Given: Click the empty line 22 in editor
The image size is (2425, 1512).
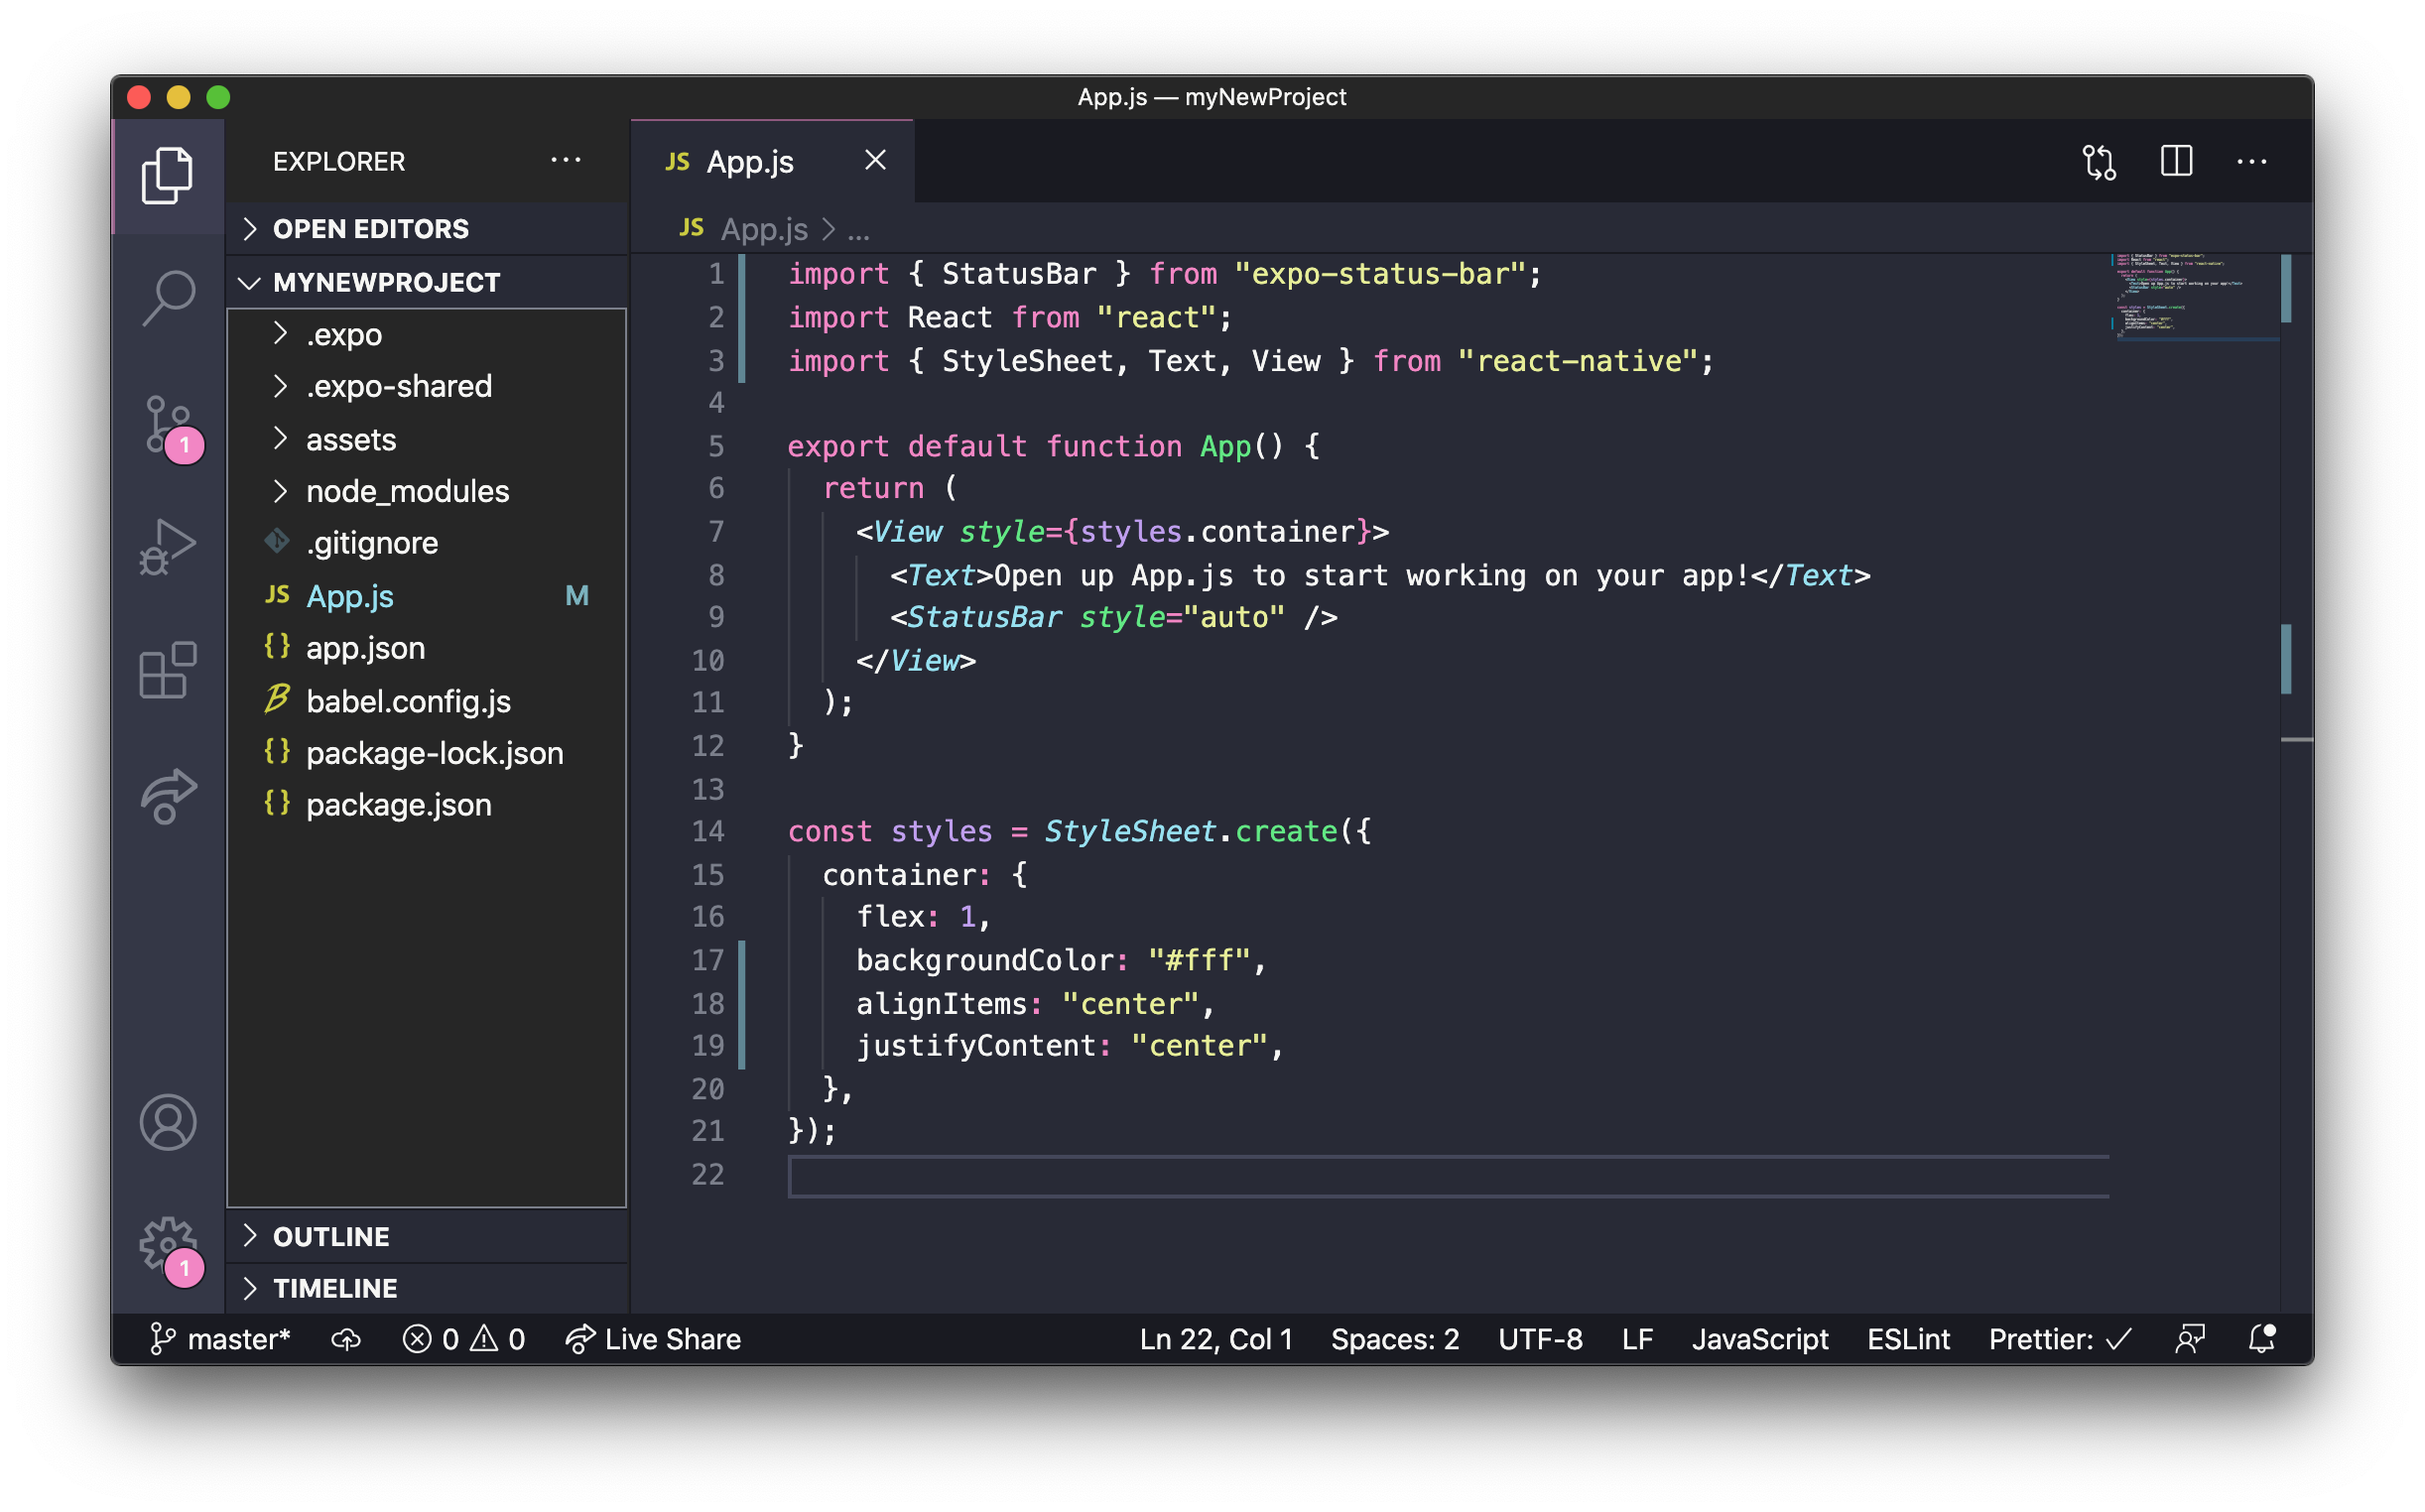Looking at the screenshot, I should [1448, 1176].
